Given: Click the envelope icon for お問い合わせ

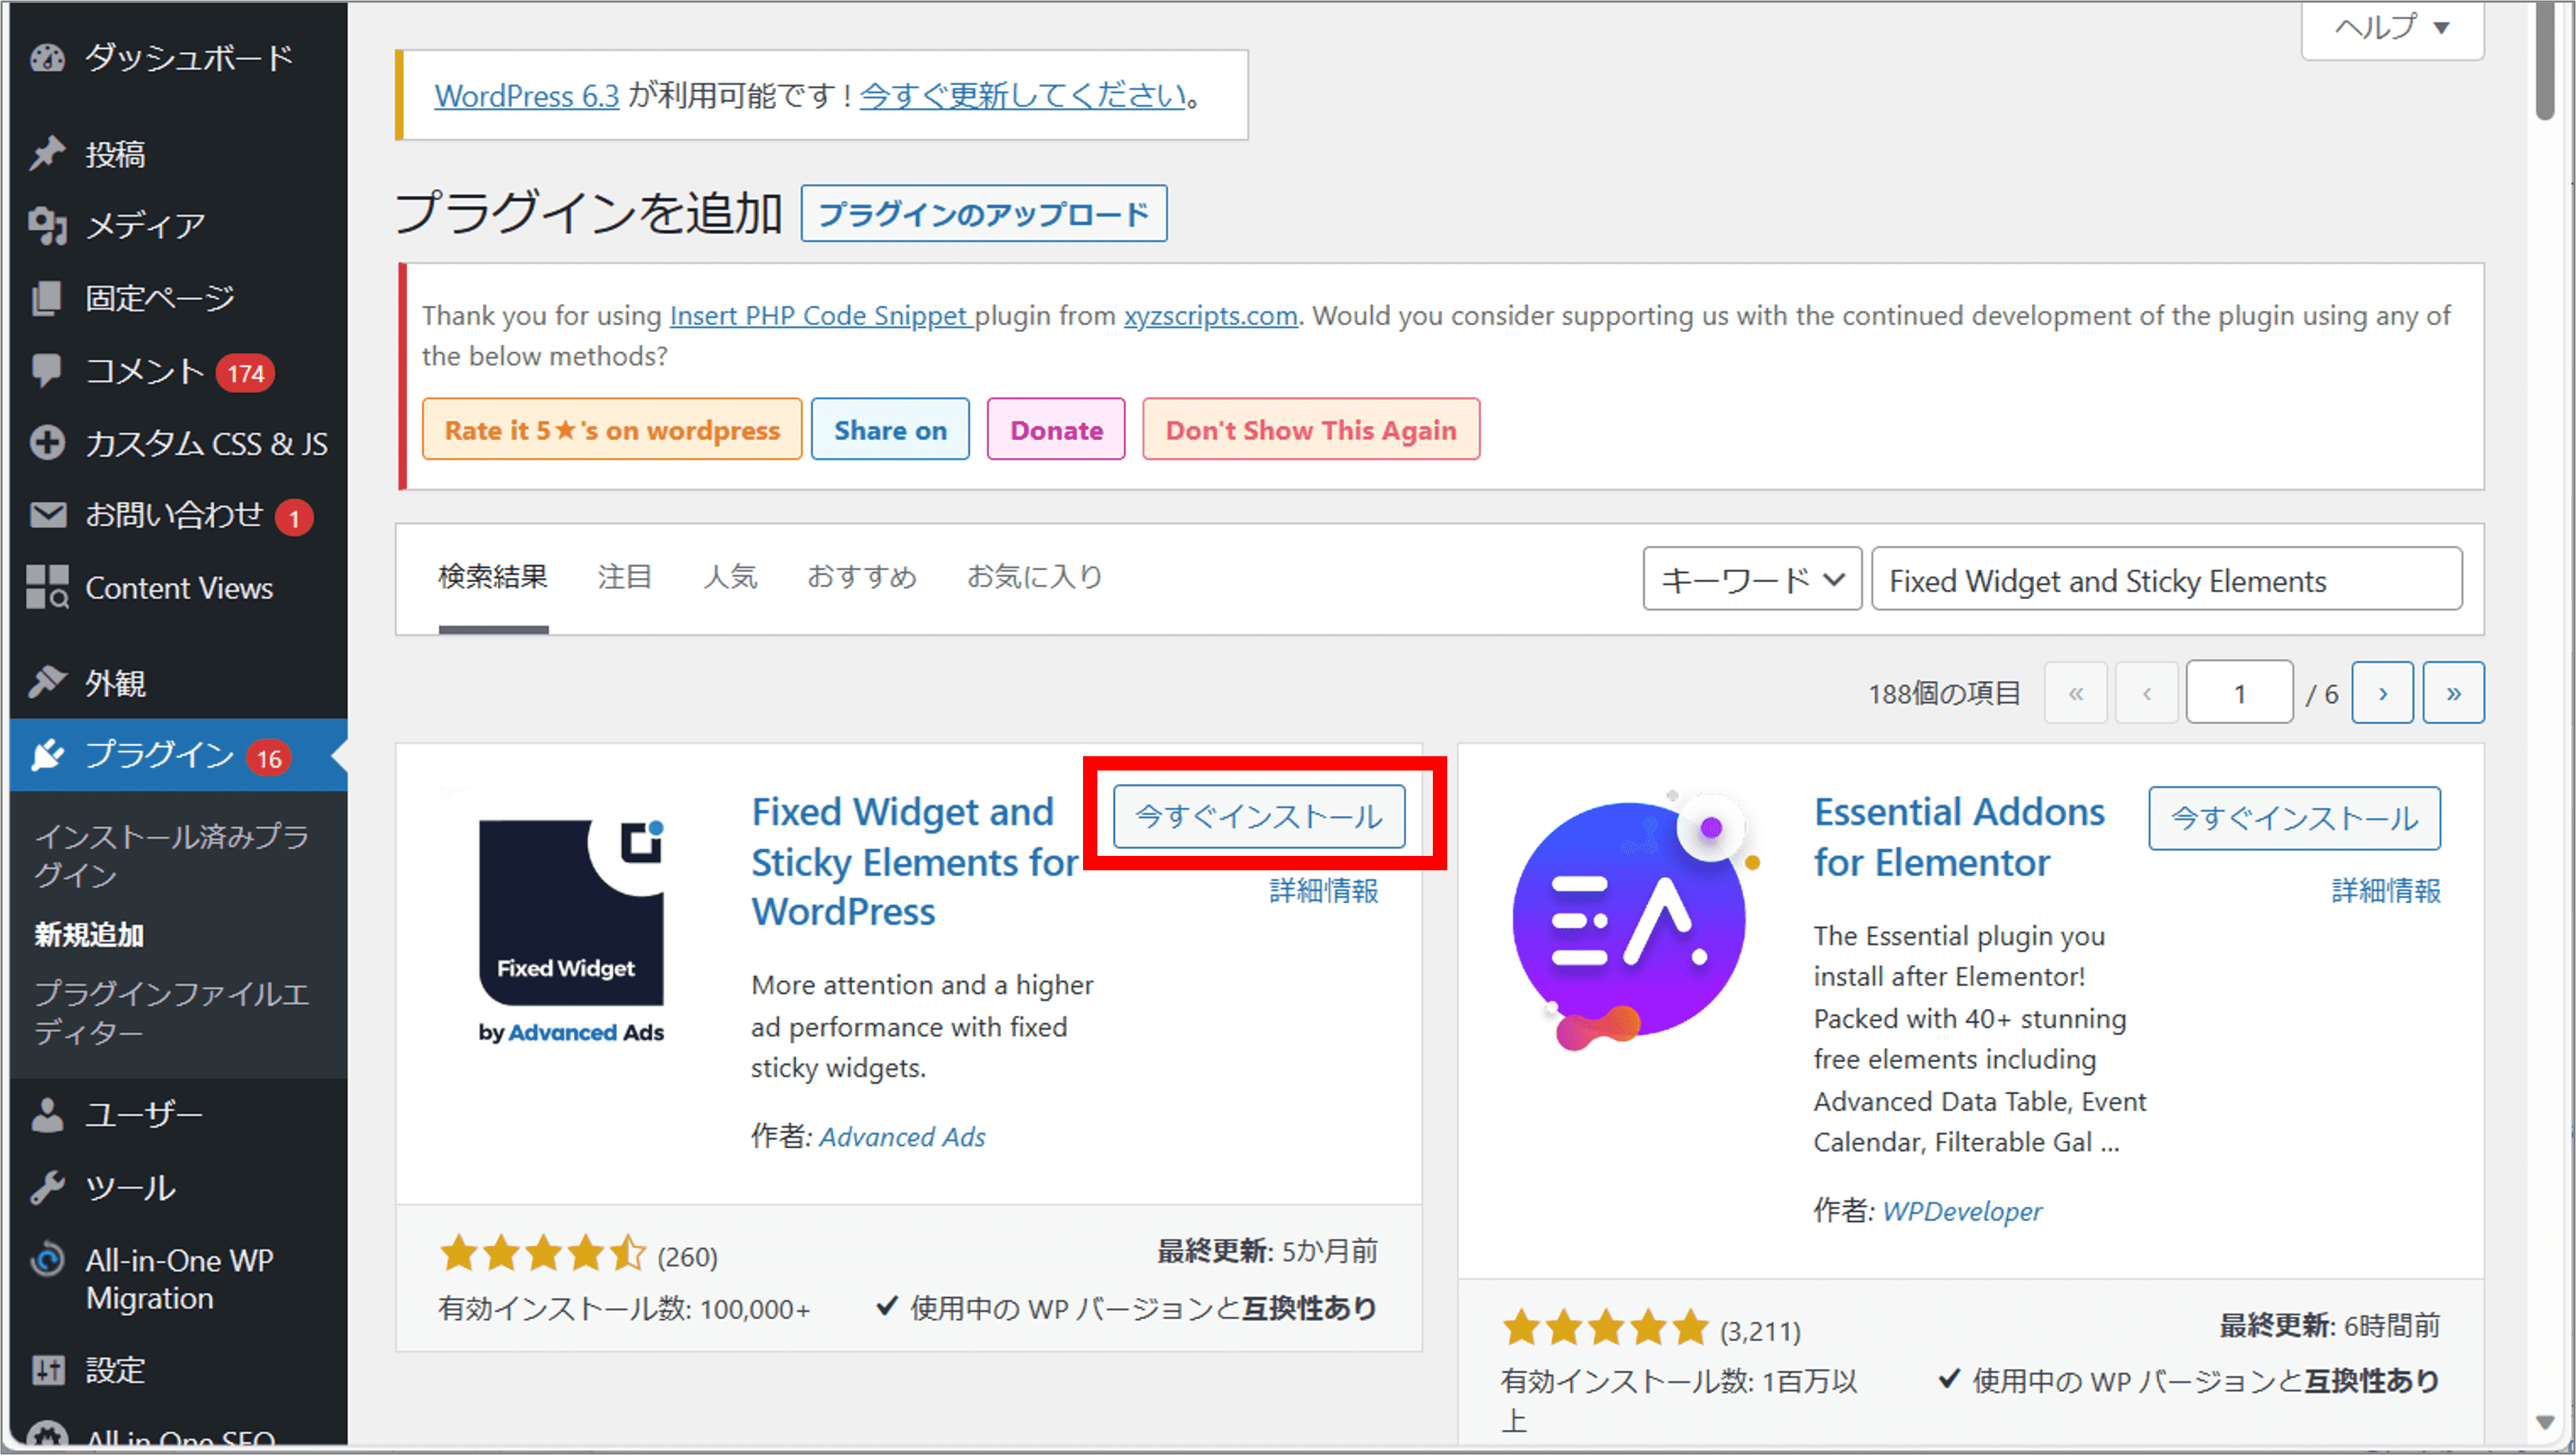Looking at the screenshot, I should click(x=47, y=515).
